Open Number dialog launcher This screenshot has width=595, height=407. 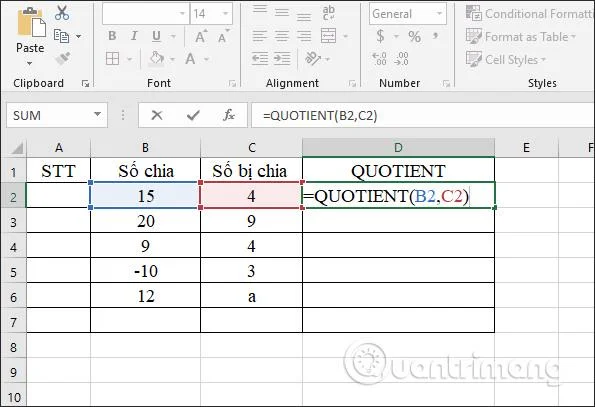coord(446,83)
